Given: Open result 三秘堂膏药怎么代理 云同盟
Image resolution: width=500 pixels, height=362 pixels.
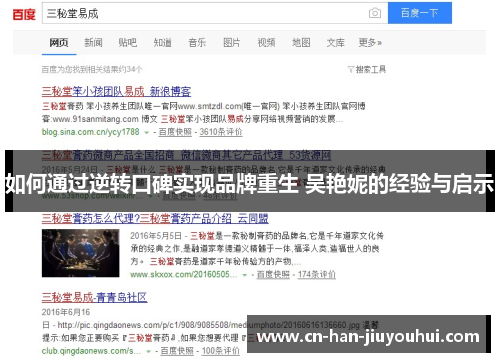Looking at the screenshot, I should pos(155,219).
